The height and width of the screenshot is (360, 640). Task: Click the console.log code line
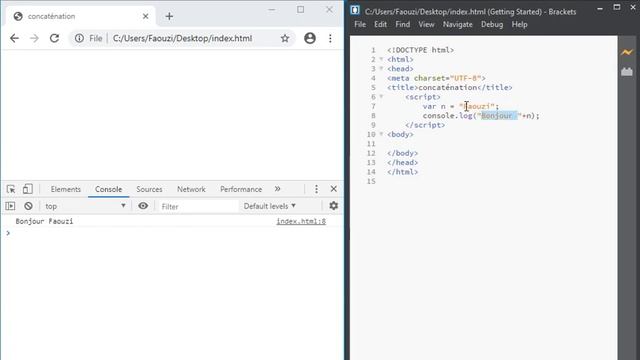[x=481, y=116]
